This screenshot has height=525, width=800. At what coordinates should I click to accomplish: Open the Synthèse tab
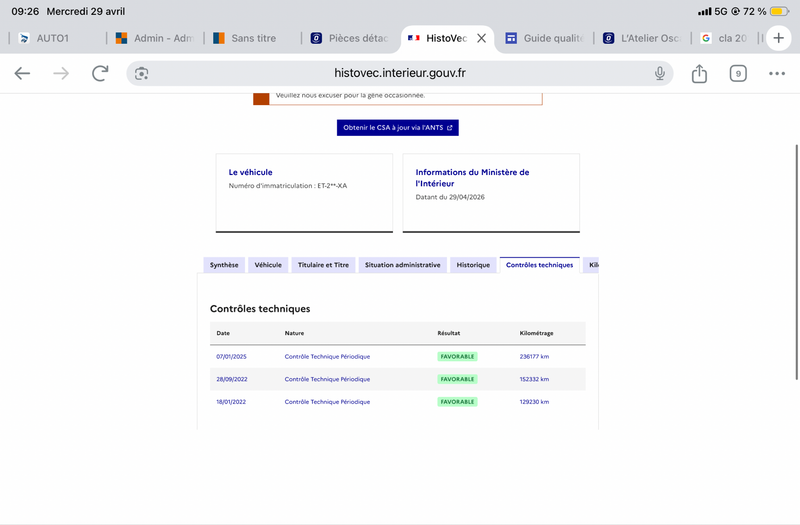(x=224, y=265)
